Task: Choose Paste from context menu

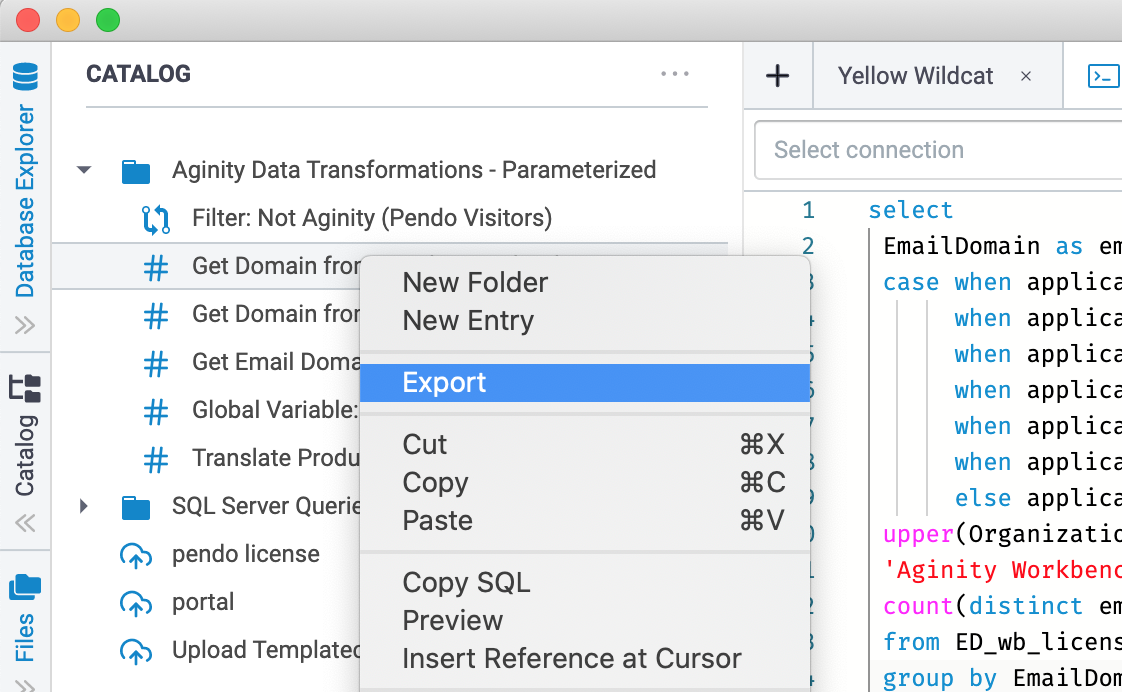Action: click(x=437, y=520)
